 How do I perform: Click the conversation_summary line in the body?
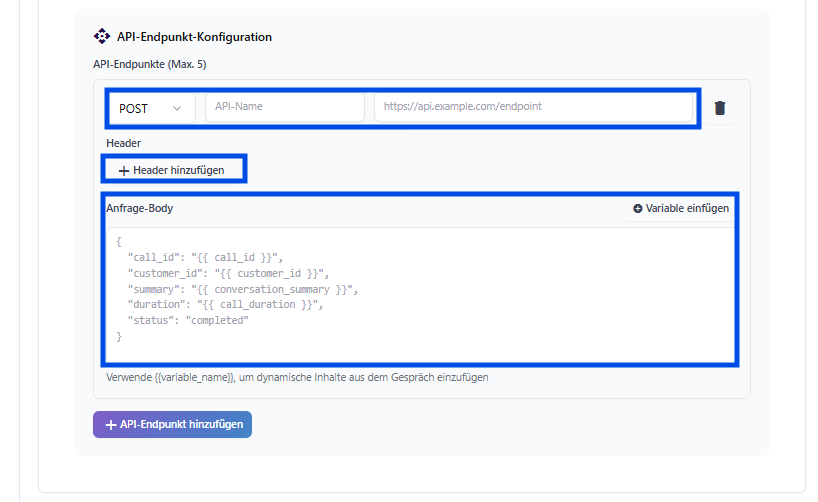pyautogui.click(x=241, y=289)
